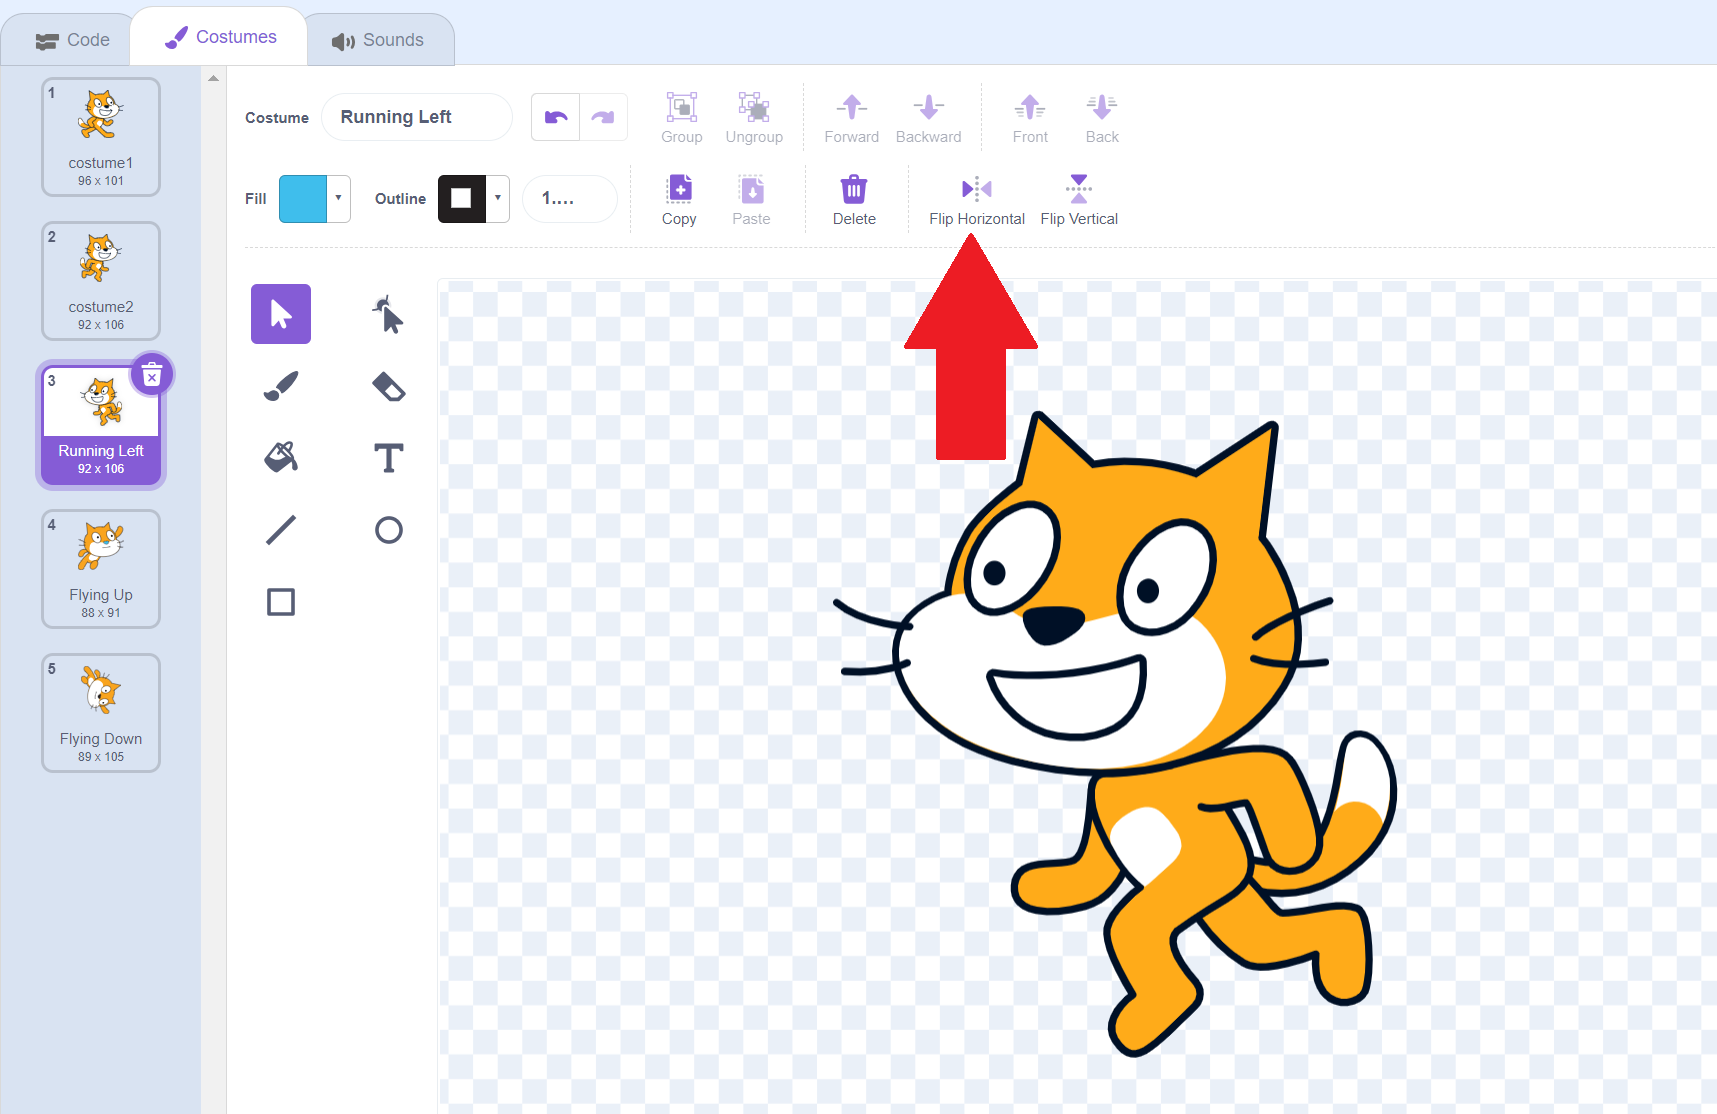This screenshot has width=1717, height=1114.
Task: Select the Flying Up costume thumbnail
Action: click(101, 569)
